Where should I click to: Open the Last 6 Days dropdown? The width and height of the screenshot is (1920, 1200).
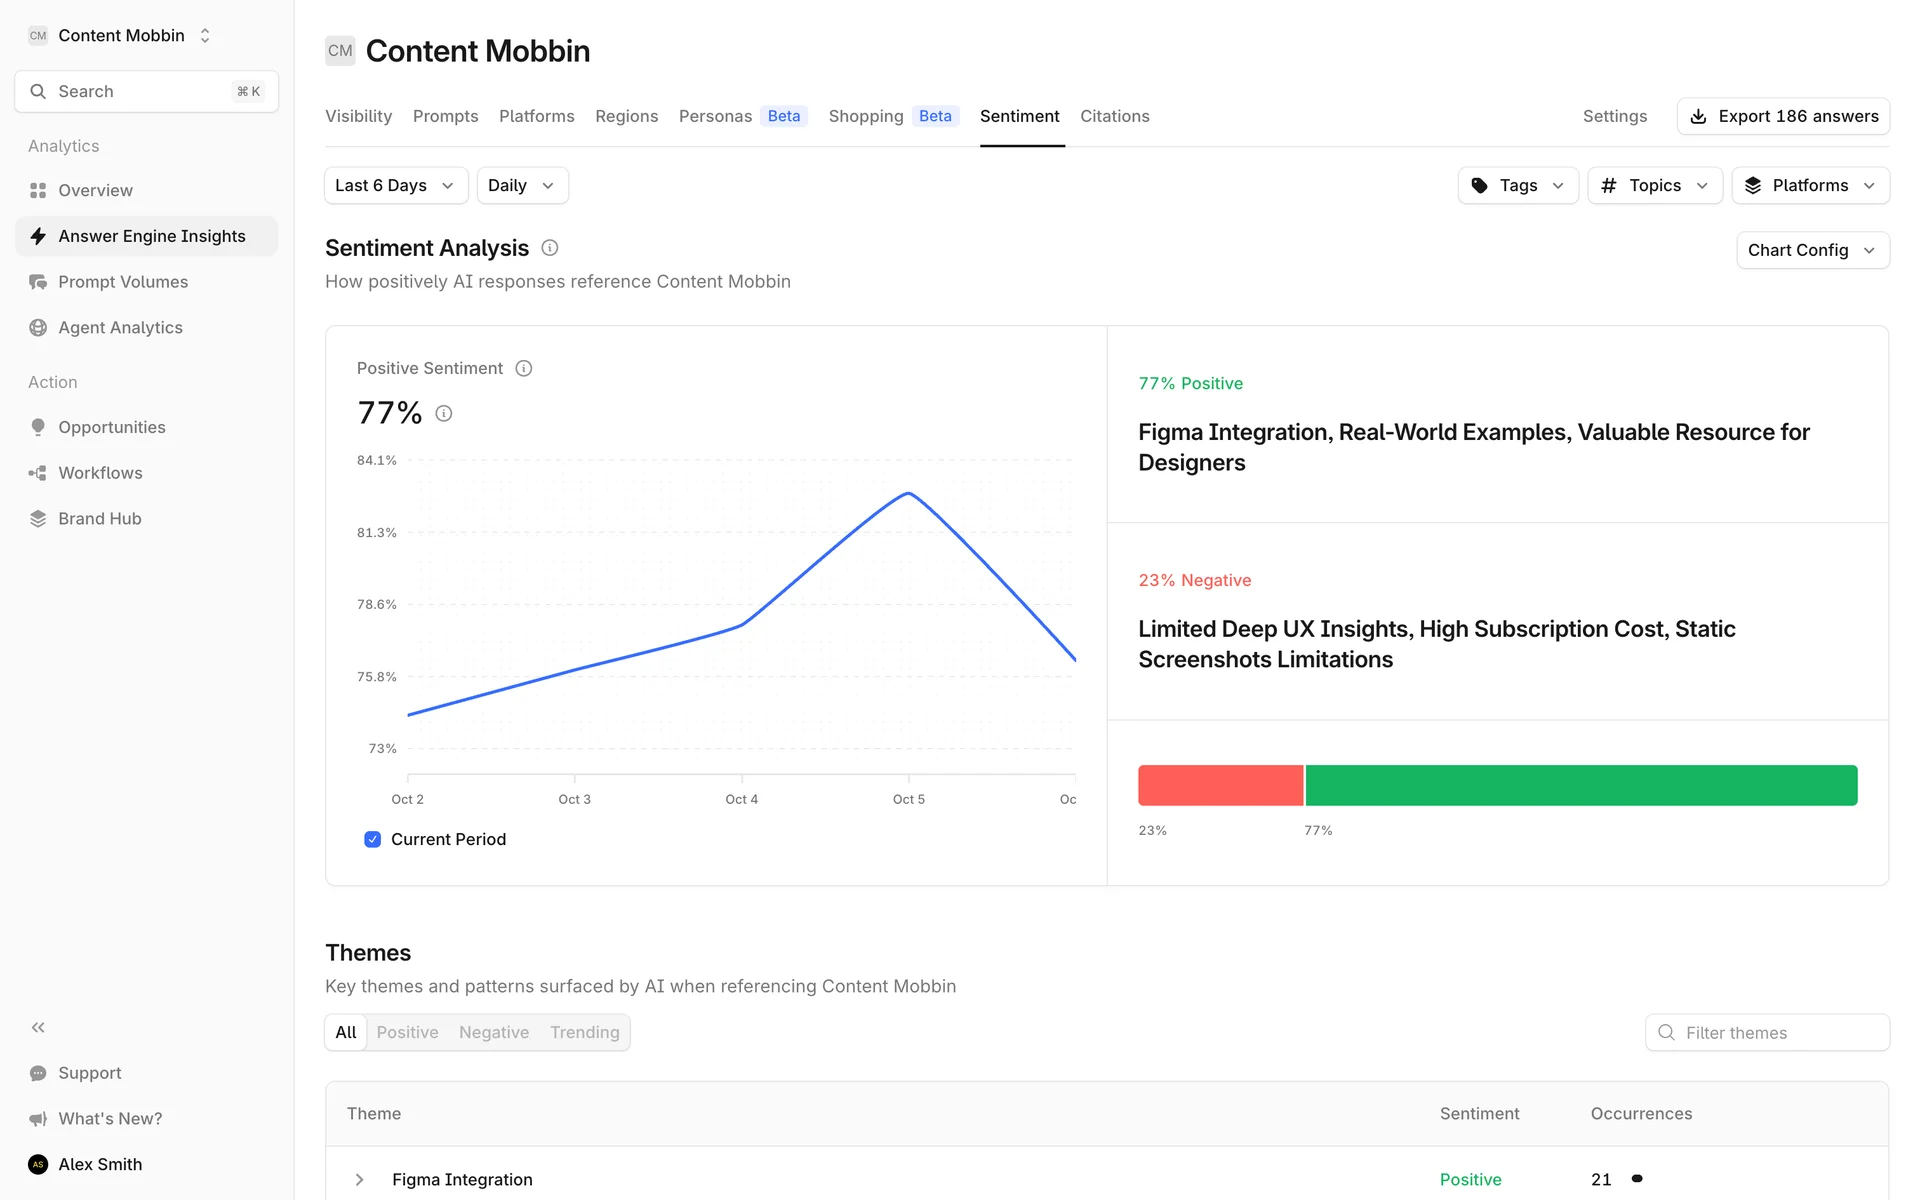click(x=395, y=186)
